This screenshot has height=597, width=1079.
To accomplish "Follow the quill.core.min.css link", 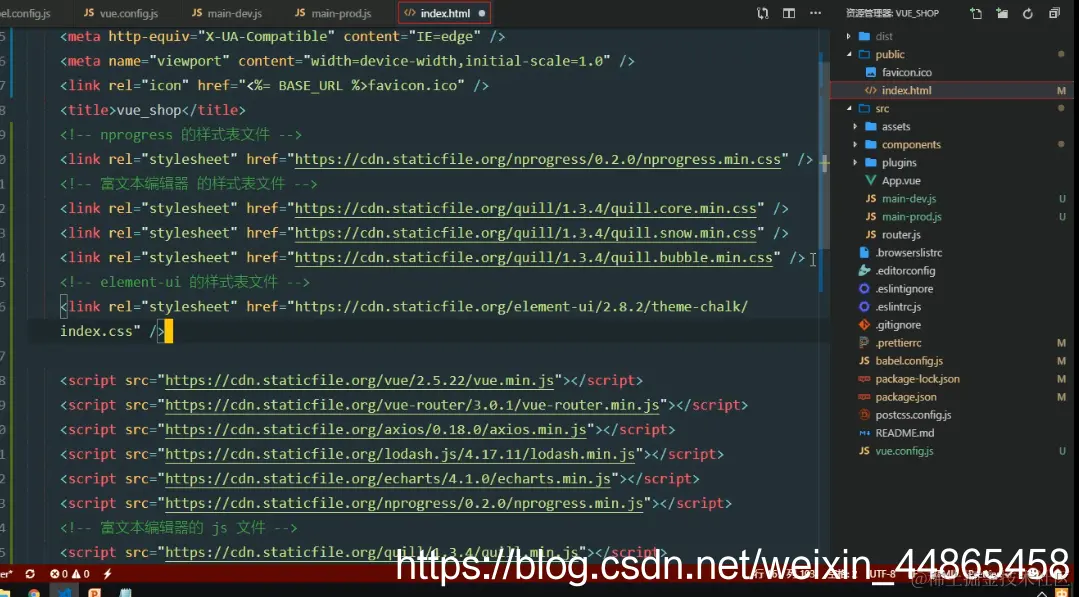I will pos(526,208).
